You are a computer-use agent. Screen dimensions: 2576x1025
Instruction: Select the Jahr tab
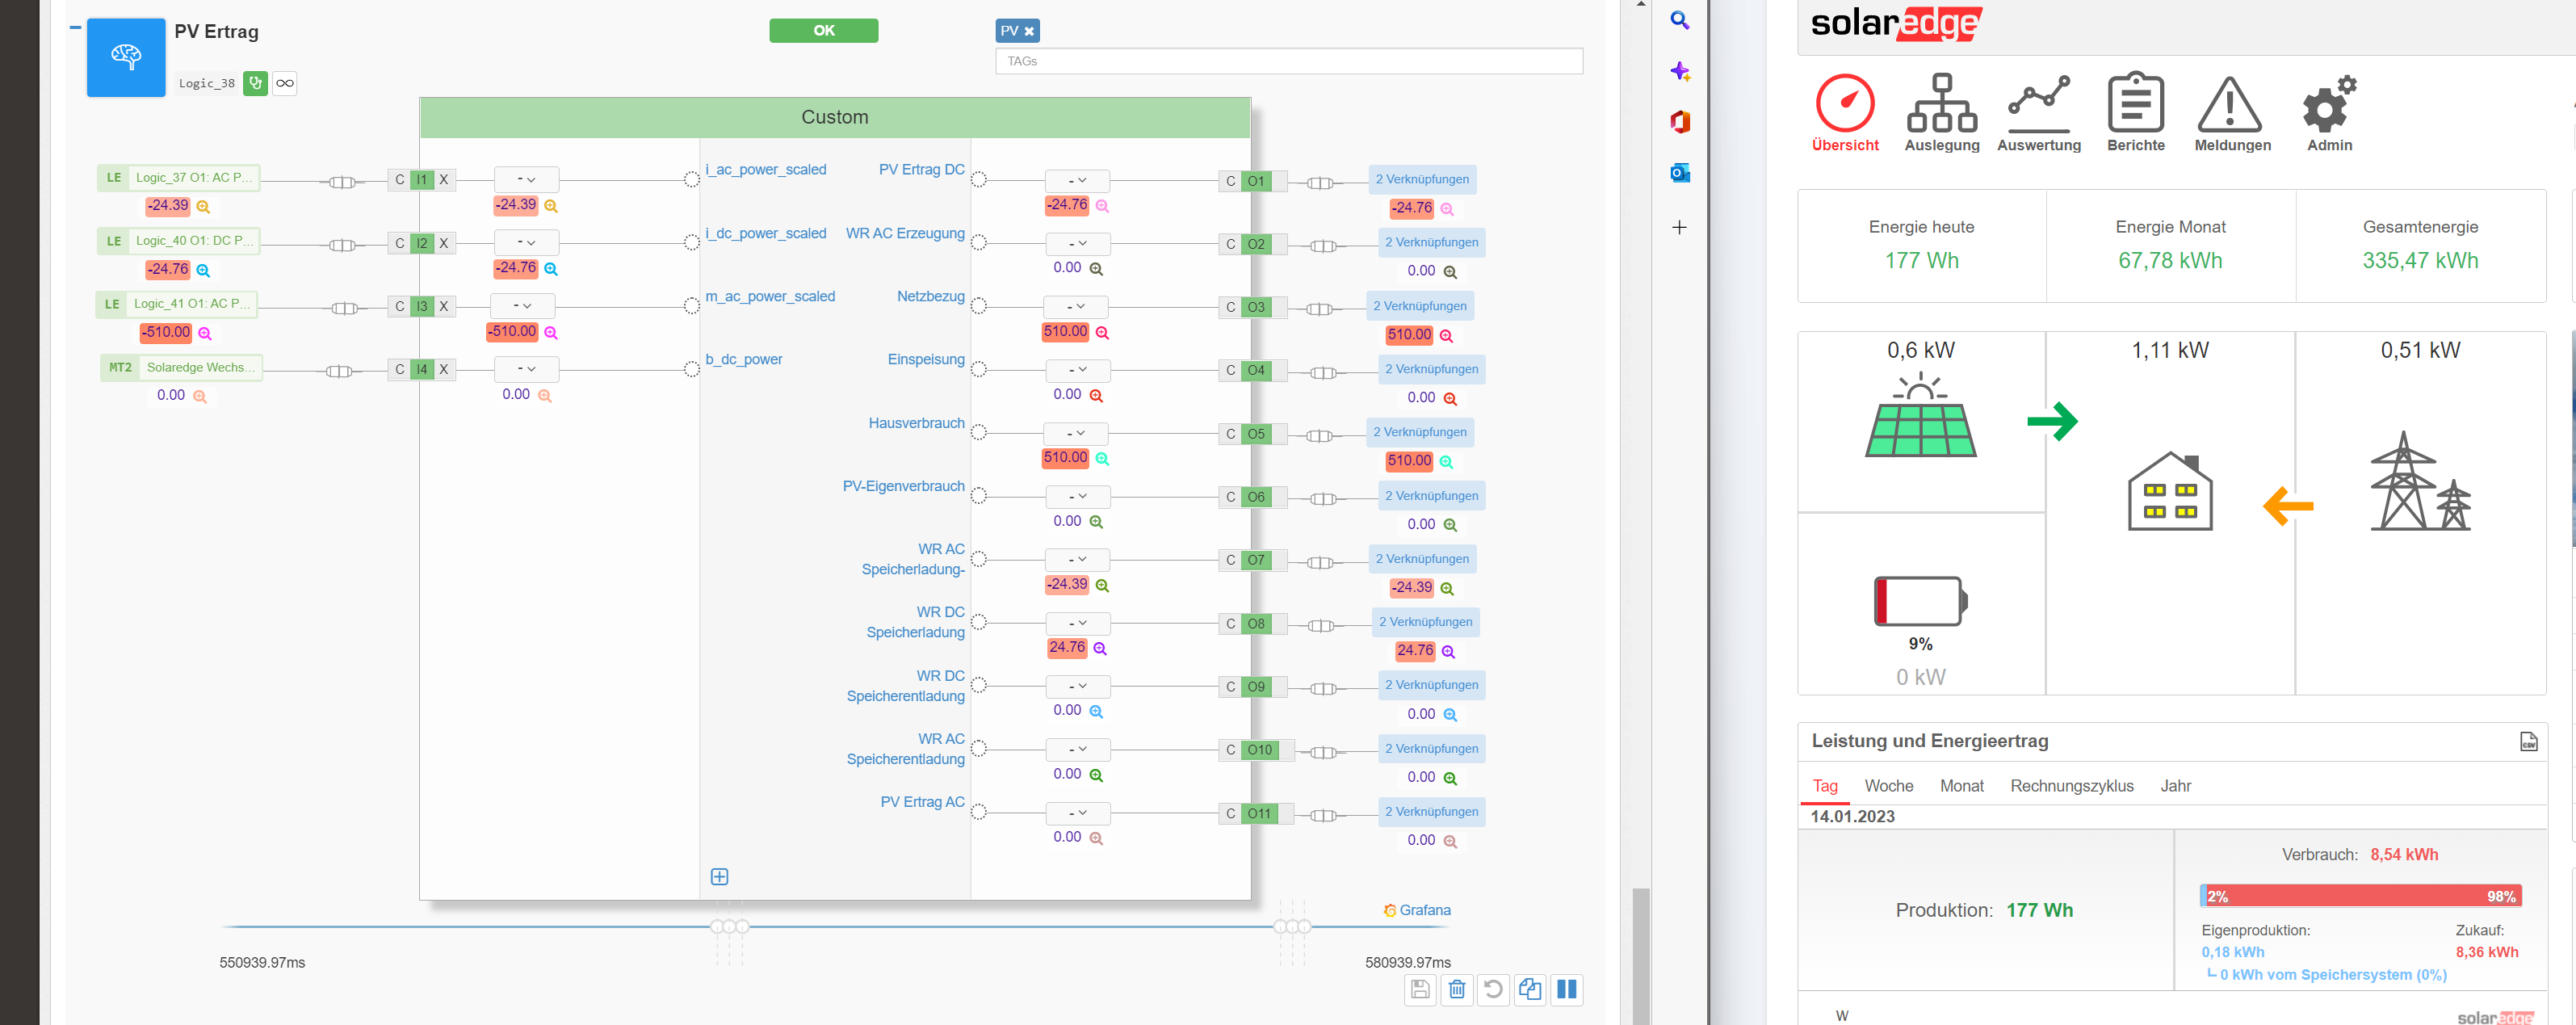click(2175, 786)
